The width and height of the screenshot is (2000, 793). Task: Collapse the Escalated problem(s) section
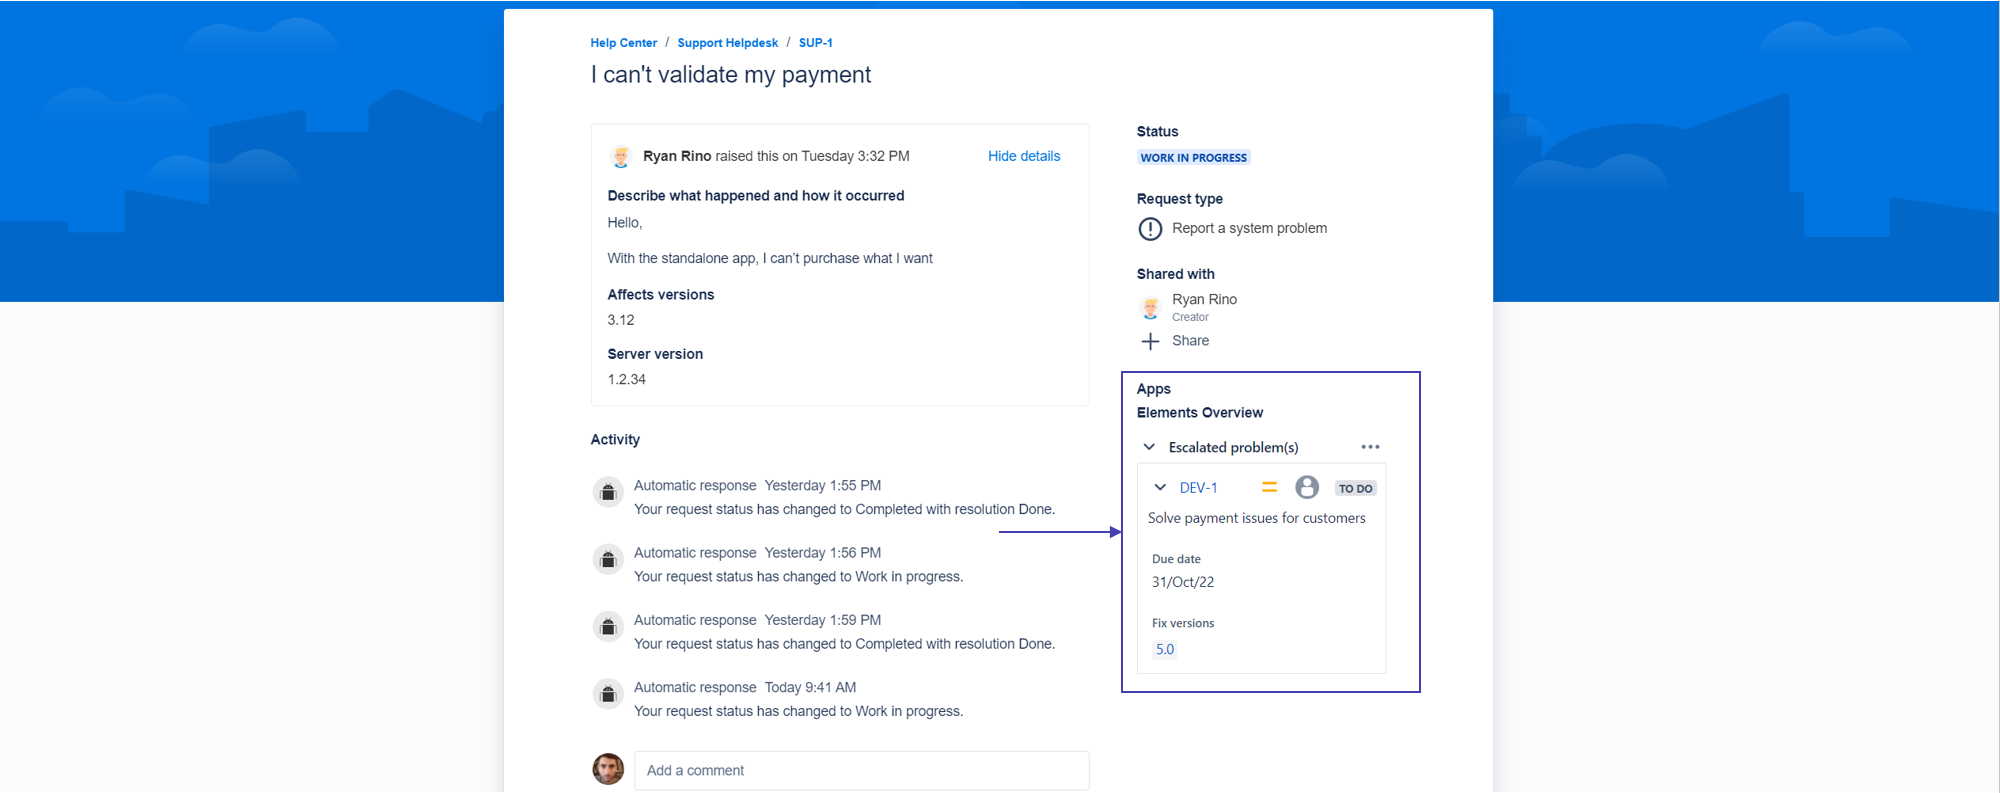(x=1149, y=447)
